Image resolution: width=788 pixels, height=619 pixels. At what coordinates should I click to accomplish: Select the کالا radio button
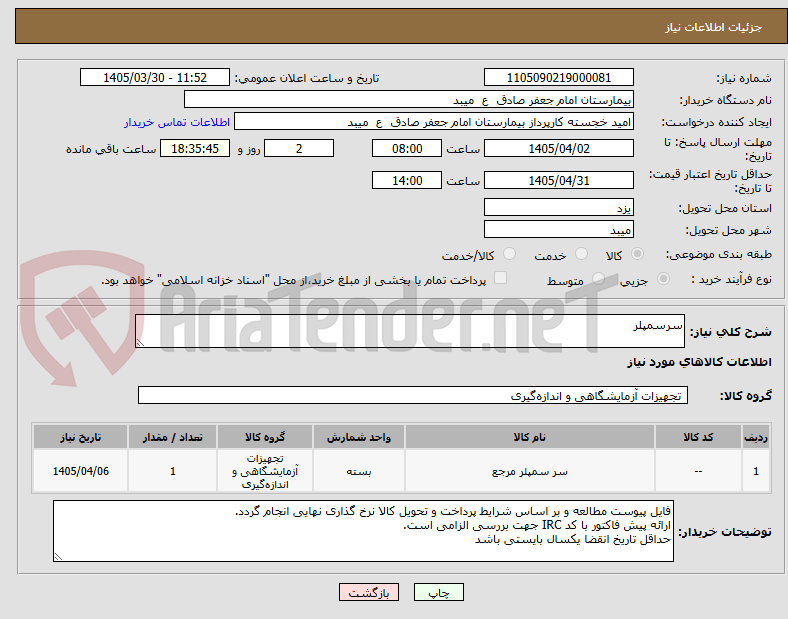(x=637, y=254)
